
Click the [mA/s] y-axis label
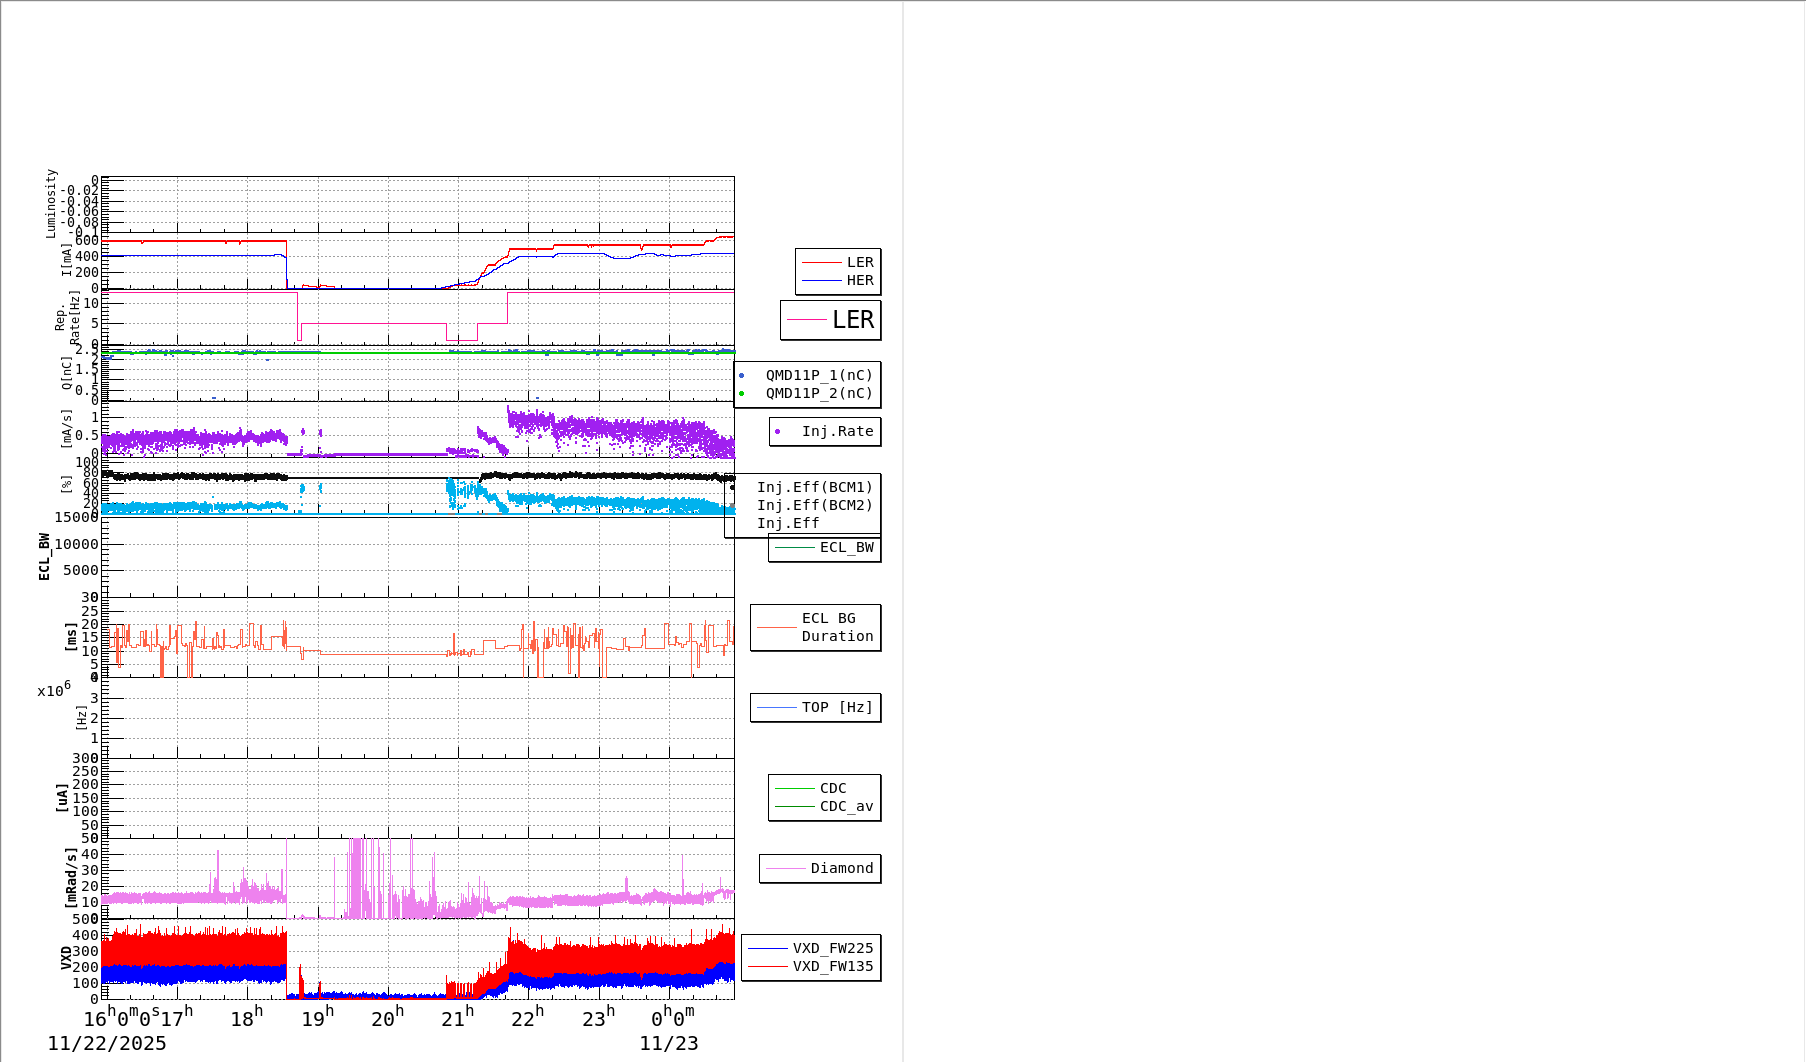coord(67,429)
